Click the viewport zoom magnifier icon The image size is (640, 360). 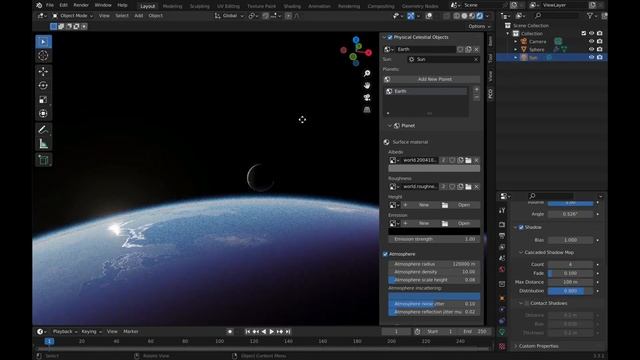(x=367, y=73)
